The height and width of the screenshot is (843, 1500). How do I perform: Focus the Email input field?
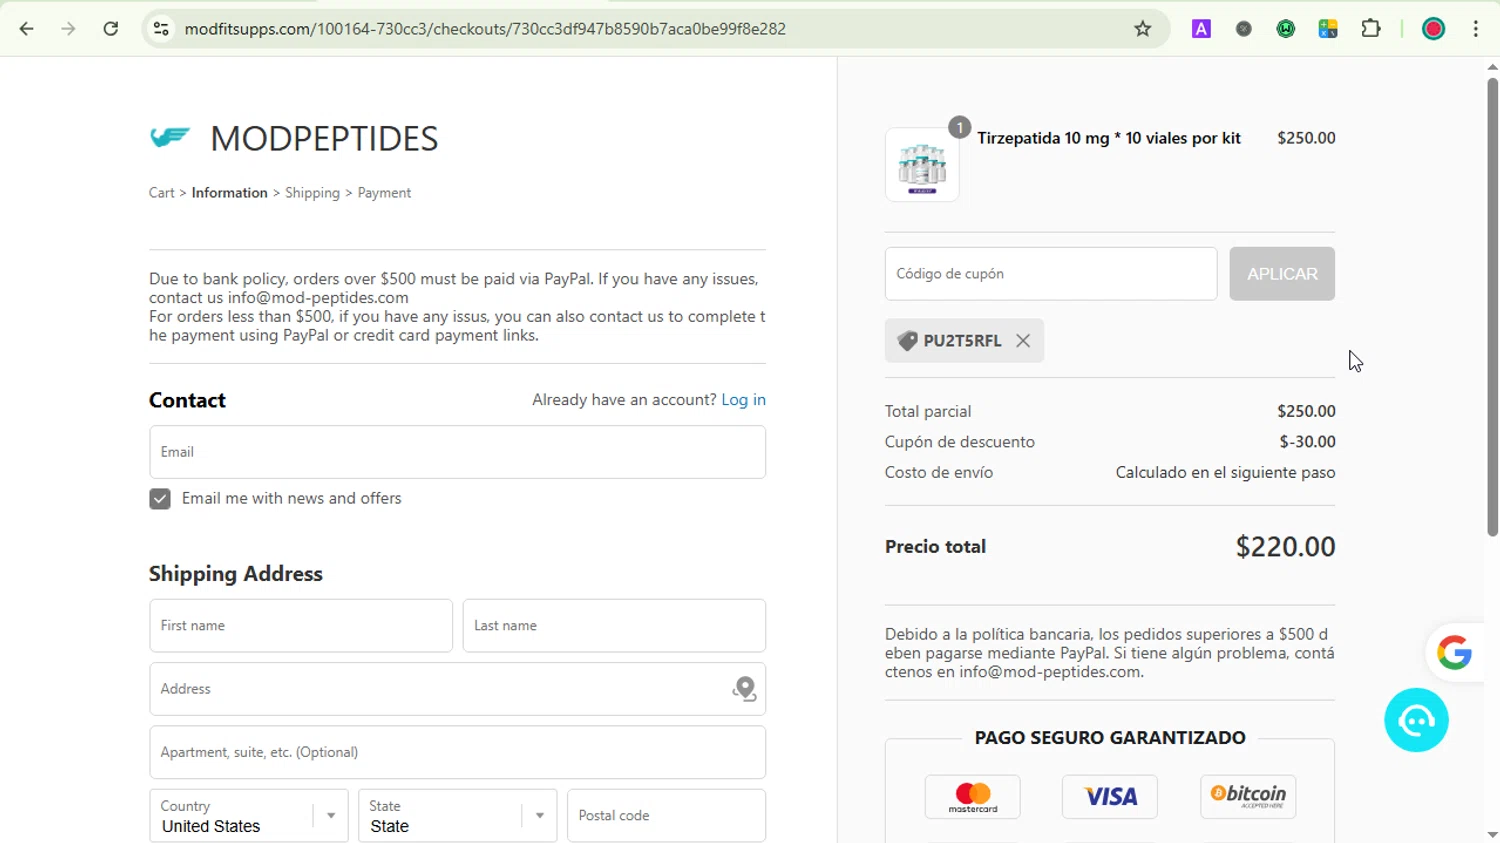[x=457, y=452]
